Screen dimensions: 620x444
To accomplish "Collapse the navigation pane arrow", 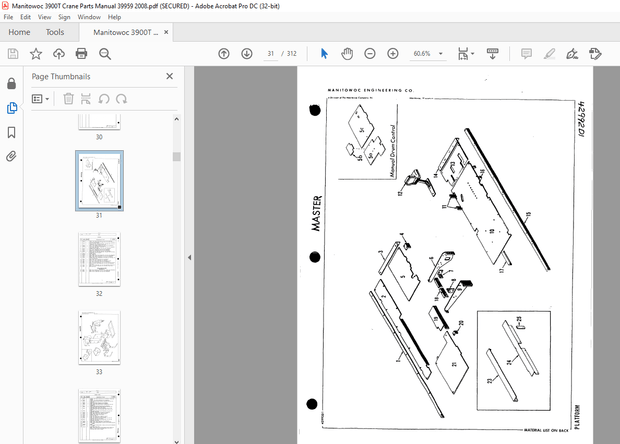I will 189,257.
